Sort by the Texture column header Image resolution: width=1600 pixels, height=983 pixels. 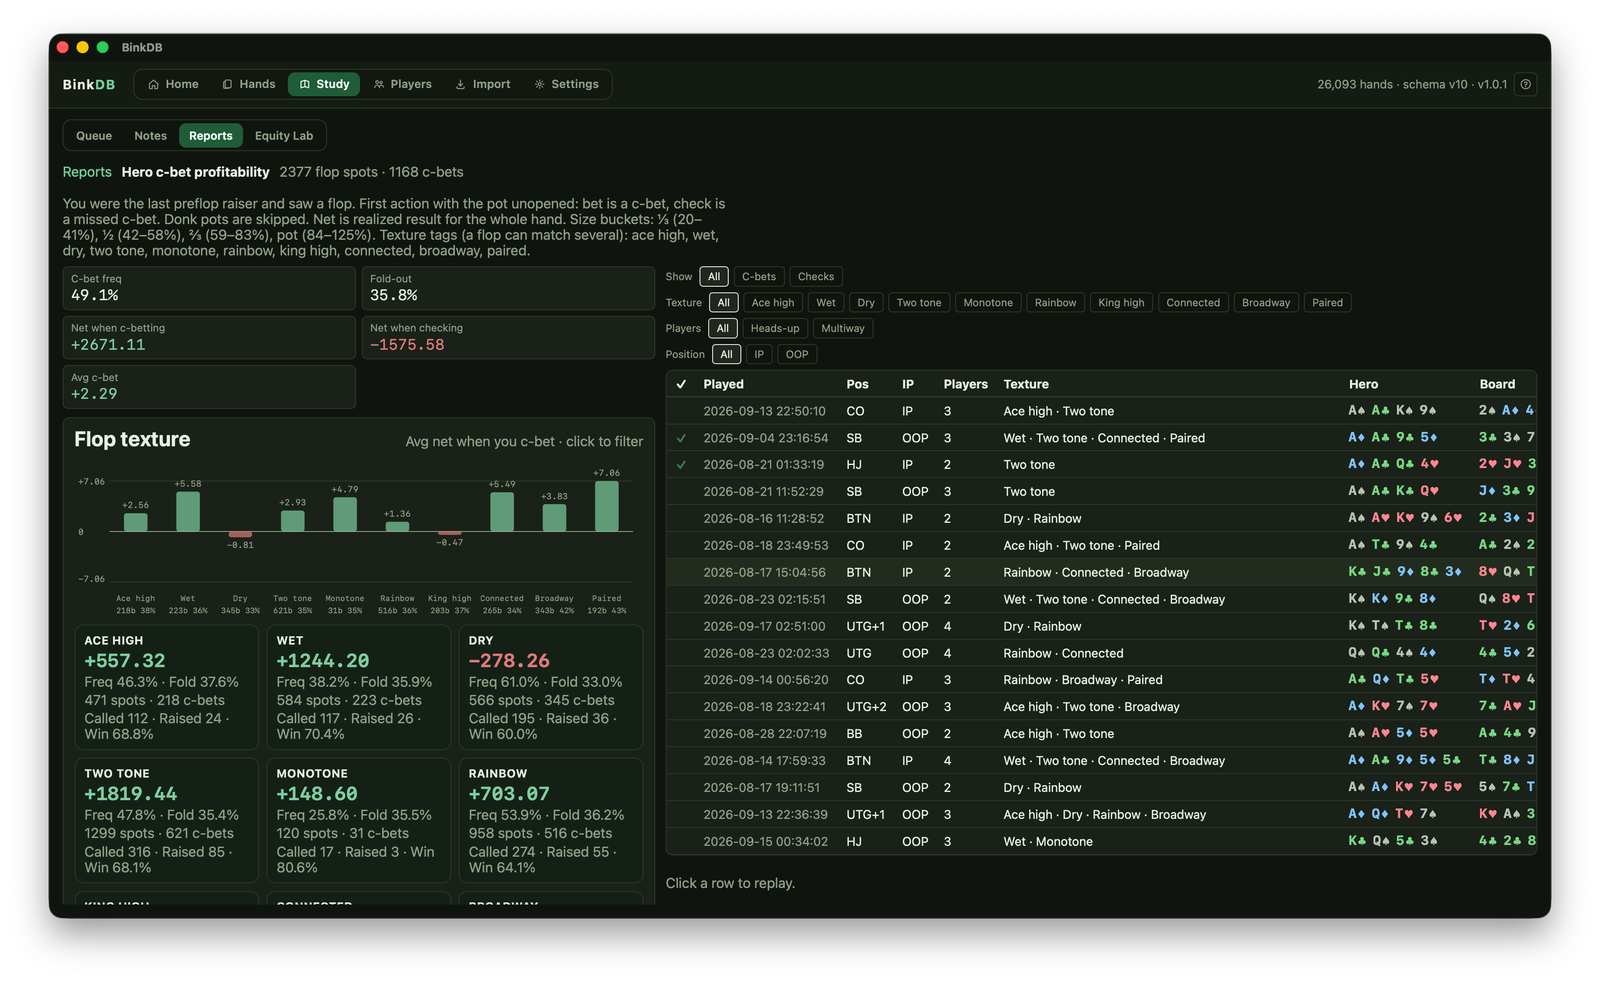tap(1026, 384)
